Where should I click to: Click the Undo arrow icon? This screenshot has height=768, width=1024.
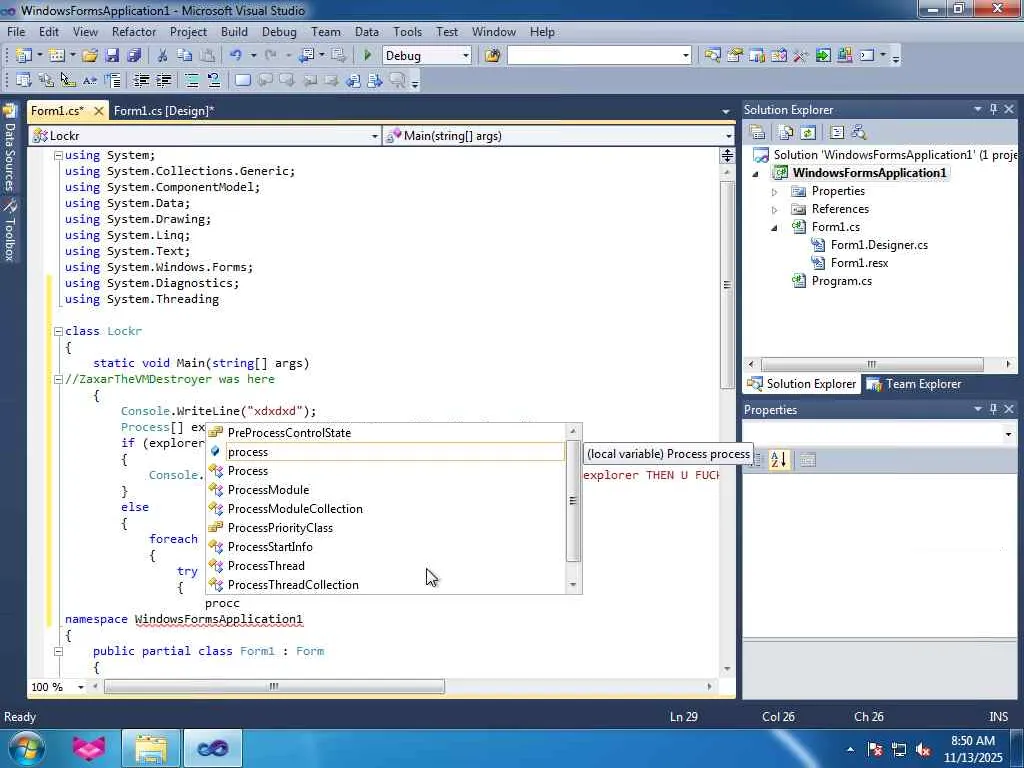236,56
